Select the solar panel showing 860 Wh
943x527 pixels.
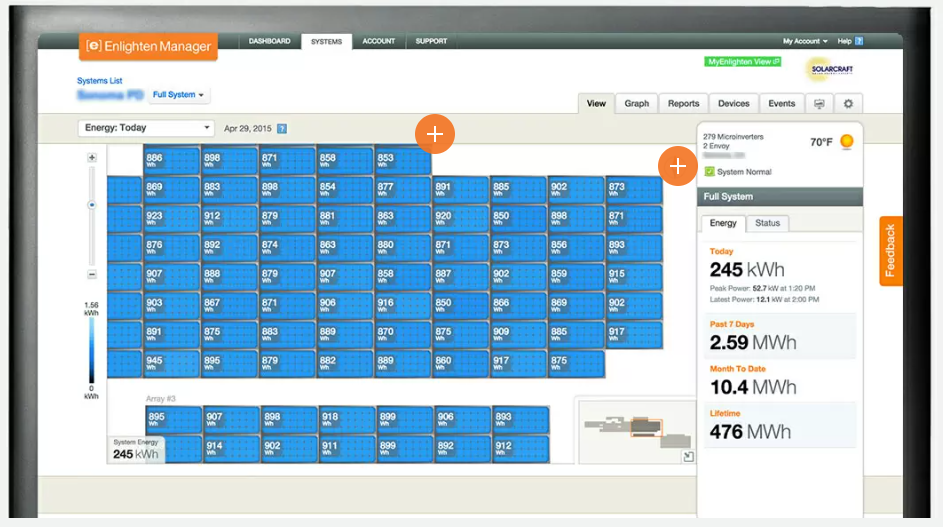tap(461, 363)
